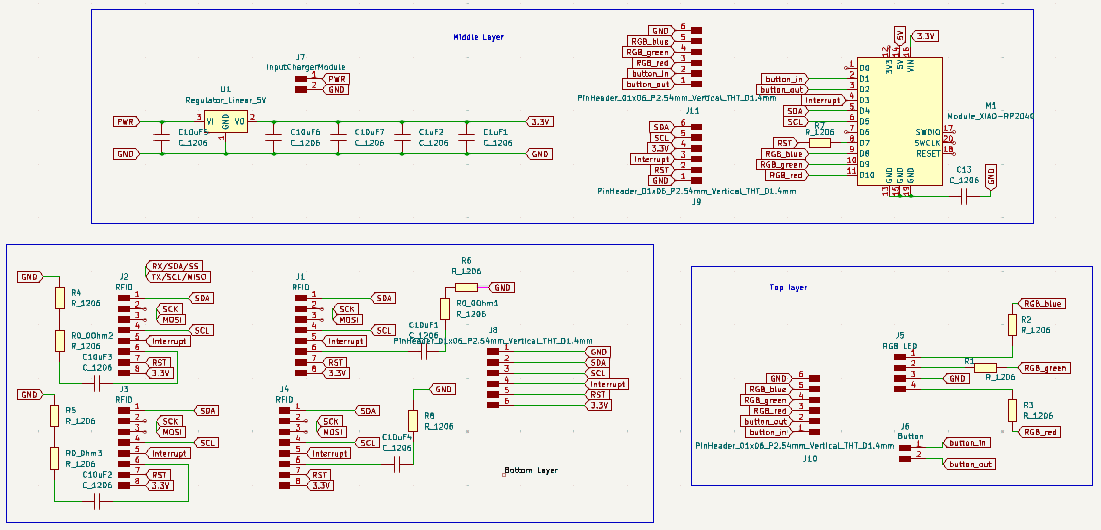The image size is (1101, 530).
Task: Click the "RX/SDA/SS" label above J2
Action: tap(176, 266)
